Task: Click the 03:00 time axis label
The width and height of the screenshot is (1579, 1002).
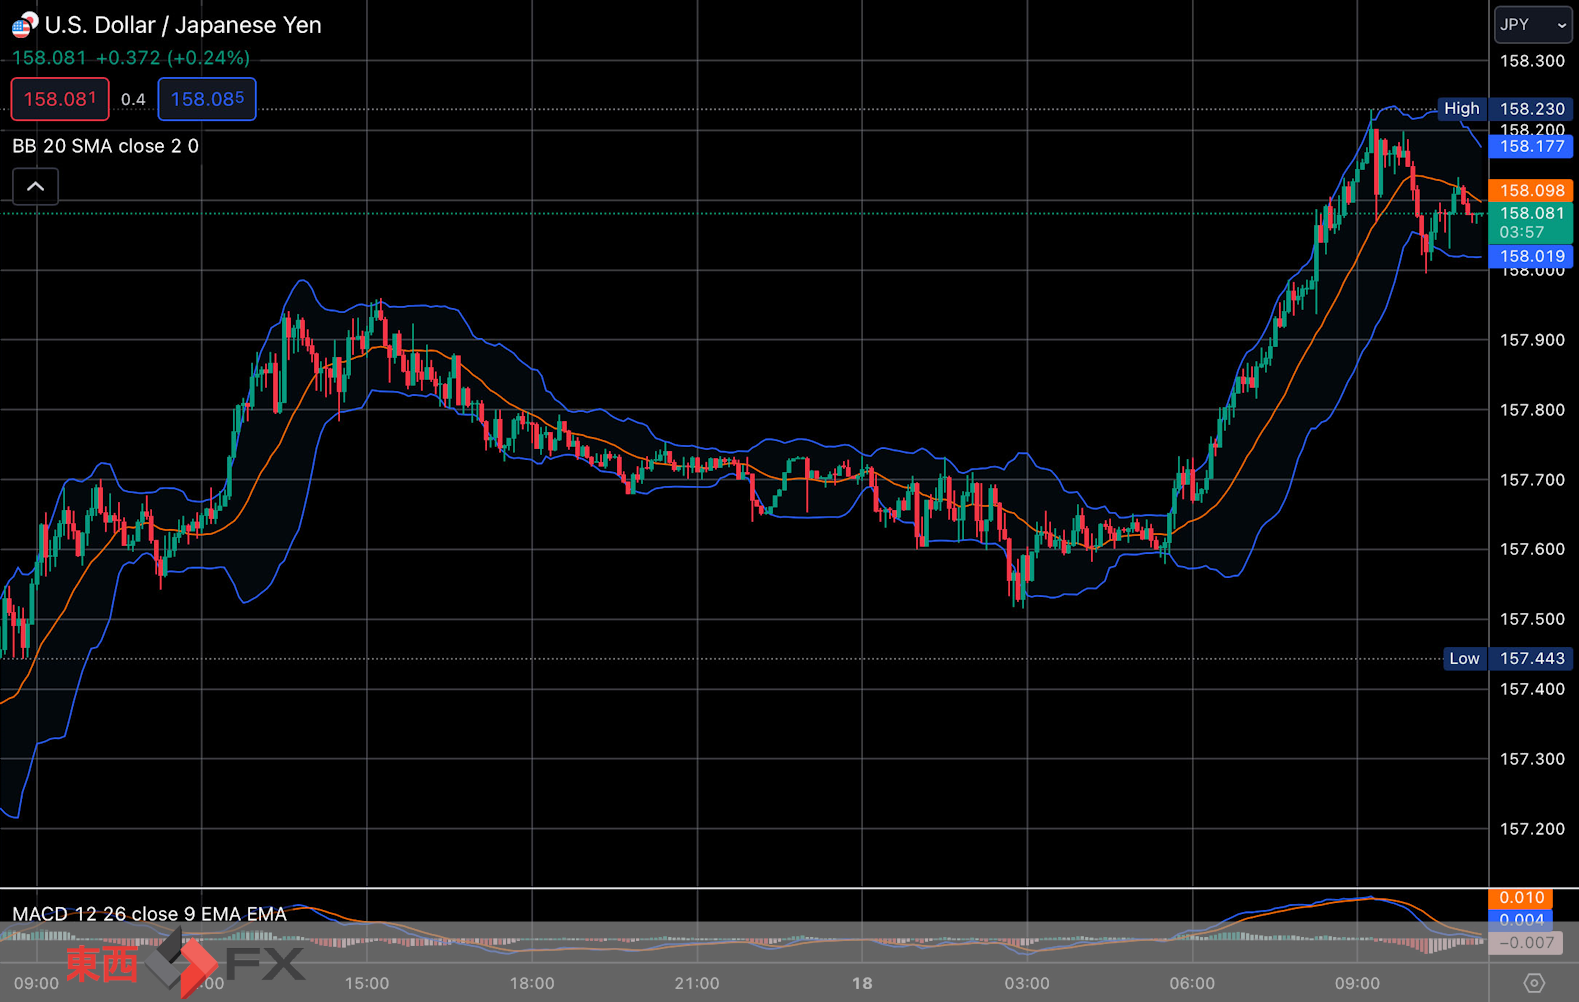Action: (1027, 983)
